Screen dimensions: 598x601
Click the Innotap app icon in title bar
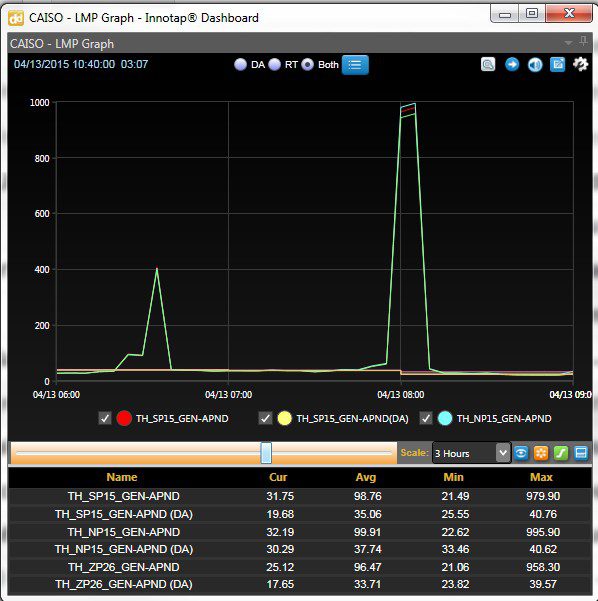[16, 18]
